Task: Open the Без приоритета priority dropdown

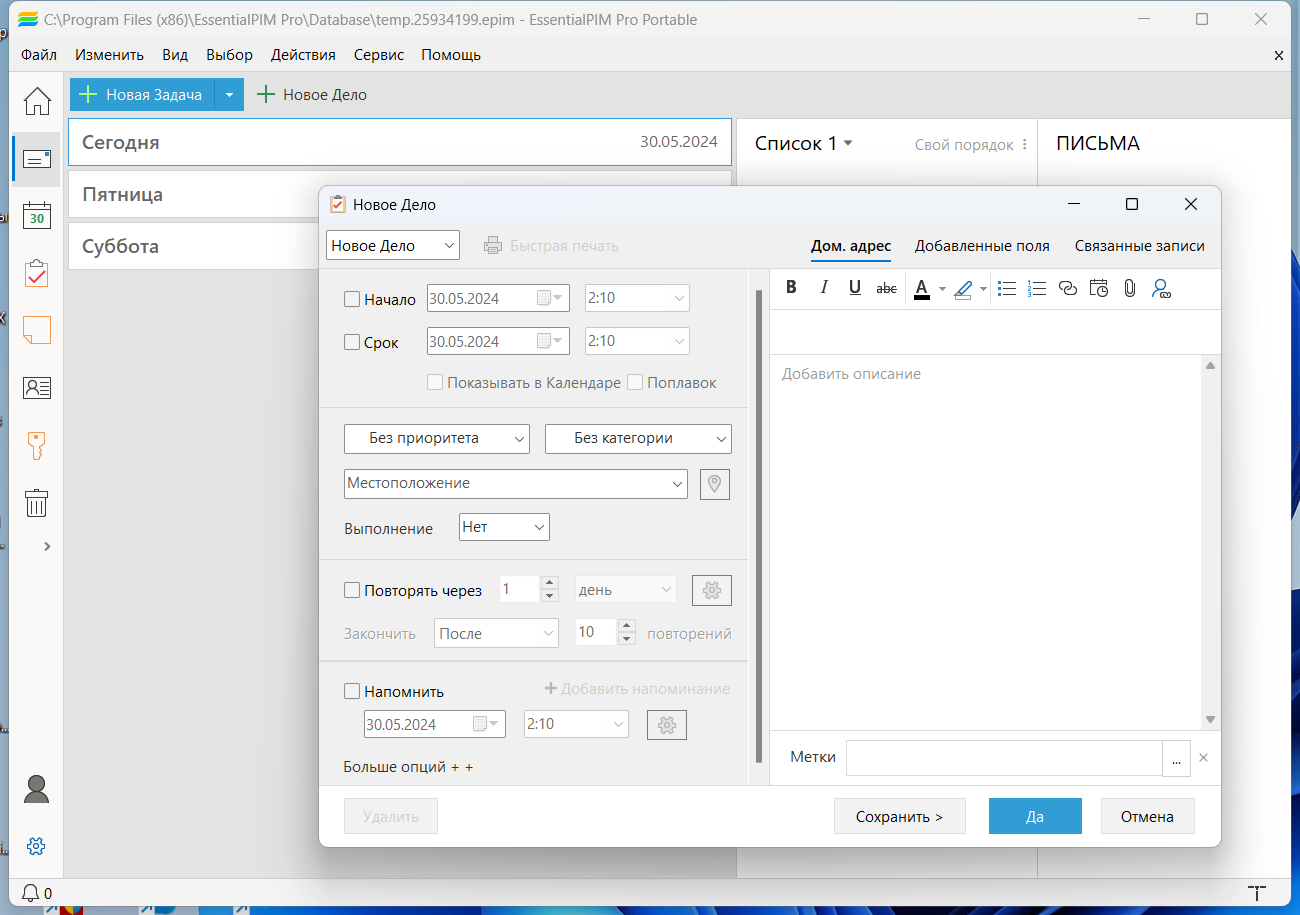Action: [437, 438]
